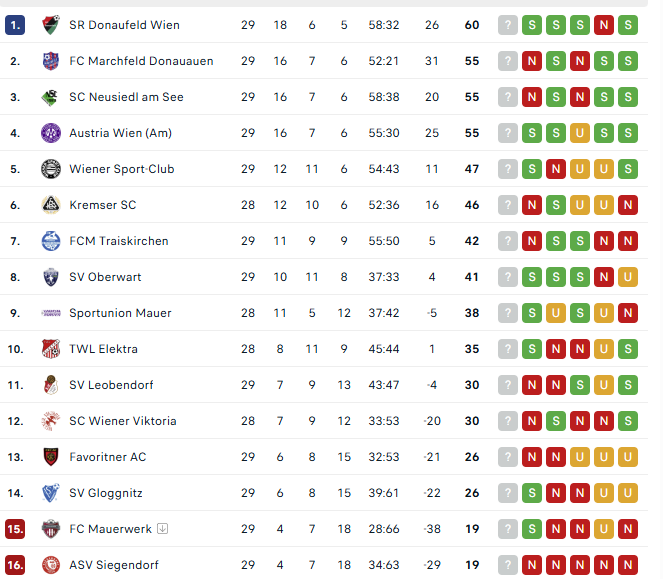The image size is (663, 579).
Task: Open TWL Elektra team link
Action: click(x=103, y=349)
